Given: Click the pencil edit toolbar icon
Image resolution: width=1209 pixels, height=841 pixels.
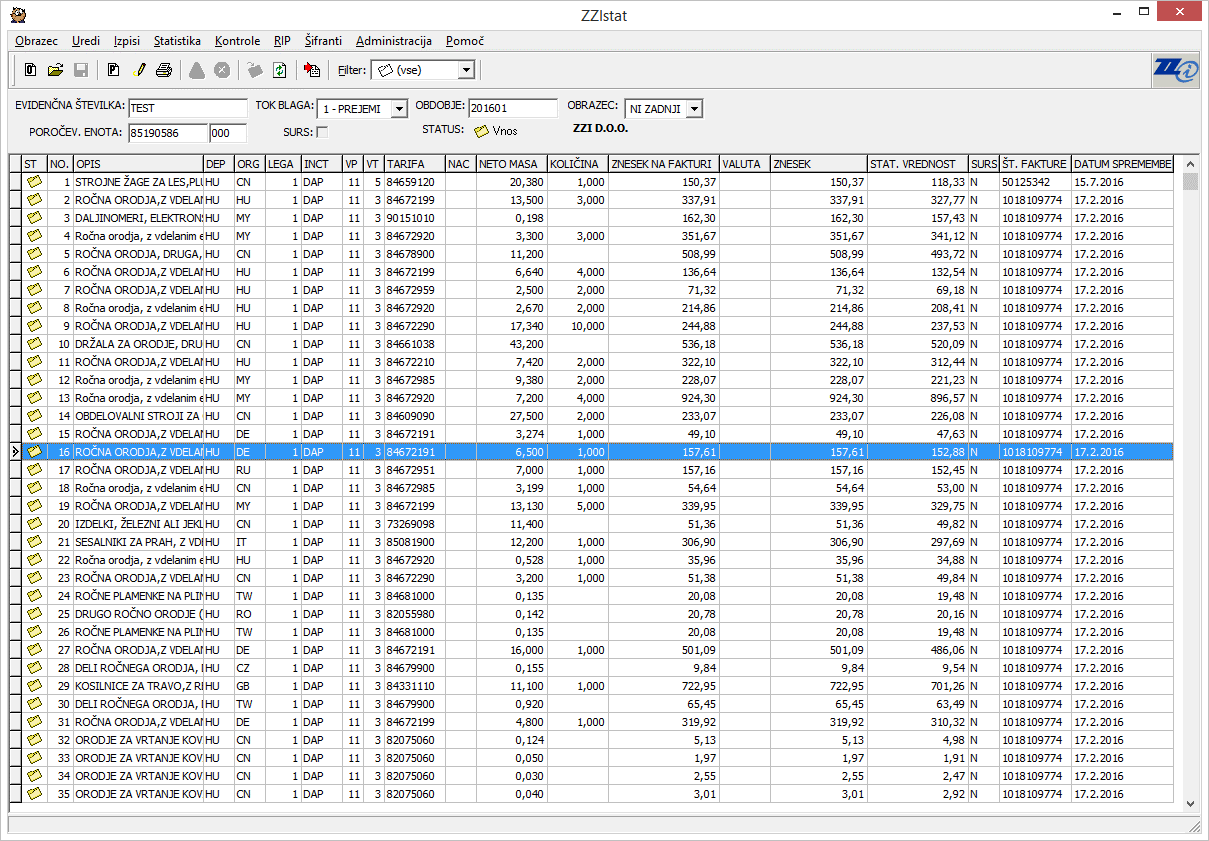Looking at the screenshot, I should click(139, 70).
